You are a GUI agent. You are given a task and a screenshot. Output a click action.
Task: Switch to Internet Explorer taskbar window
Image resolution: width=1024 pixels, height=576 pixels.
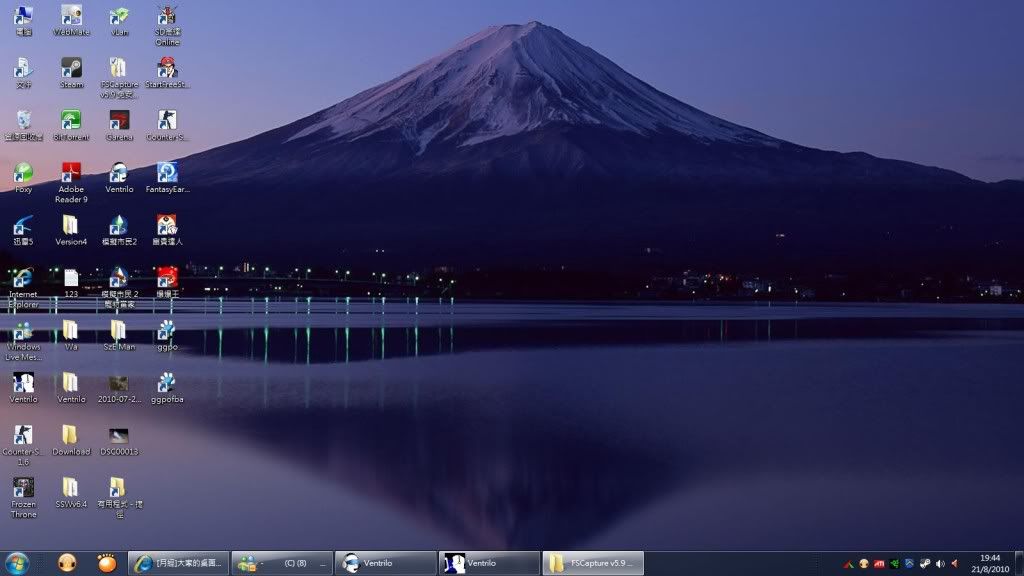pos(179,563)
